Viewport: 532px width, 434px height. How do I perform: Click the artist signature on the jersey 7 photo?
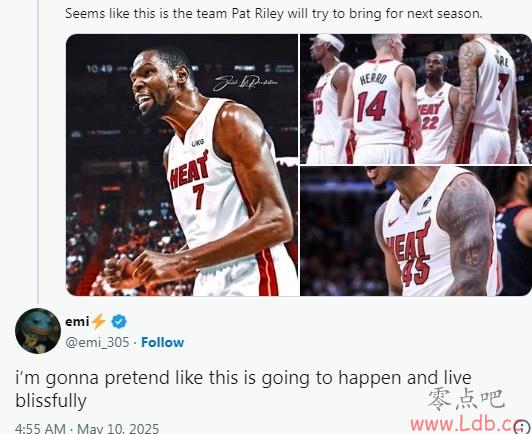(x=245, y=82)
